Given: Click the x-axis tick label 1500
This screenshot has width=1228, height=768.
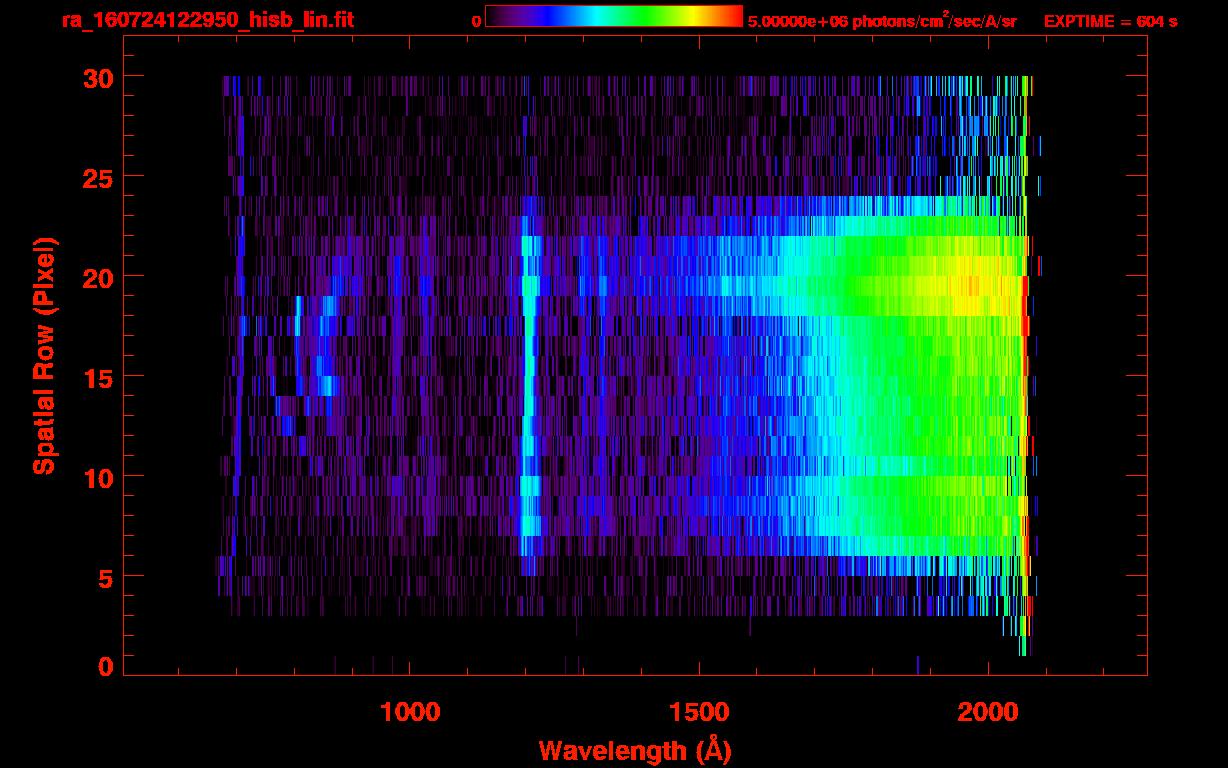Looking at the screenshot, I should coord(699,712).
